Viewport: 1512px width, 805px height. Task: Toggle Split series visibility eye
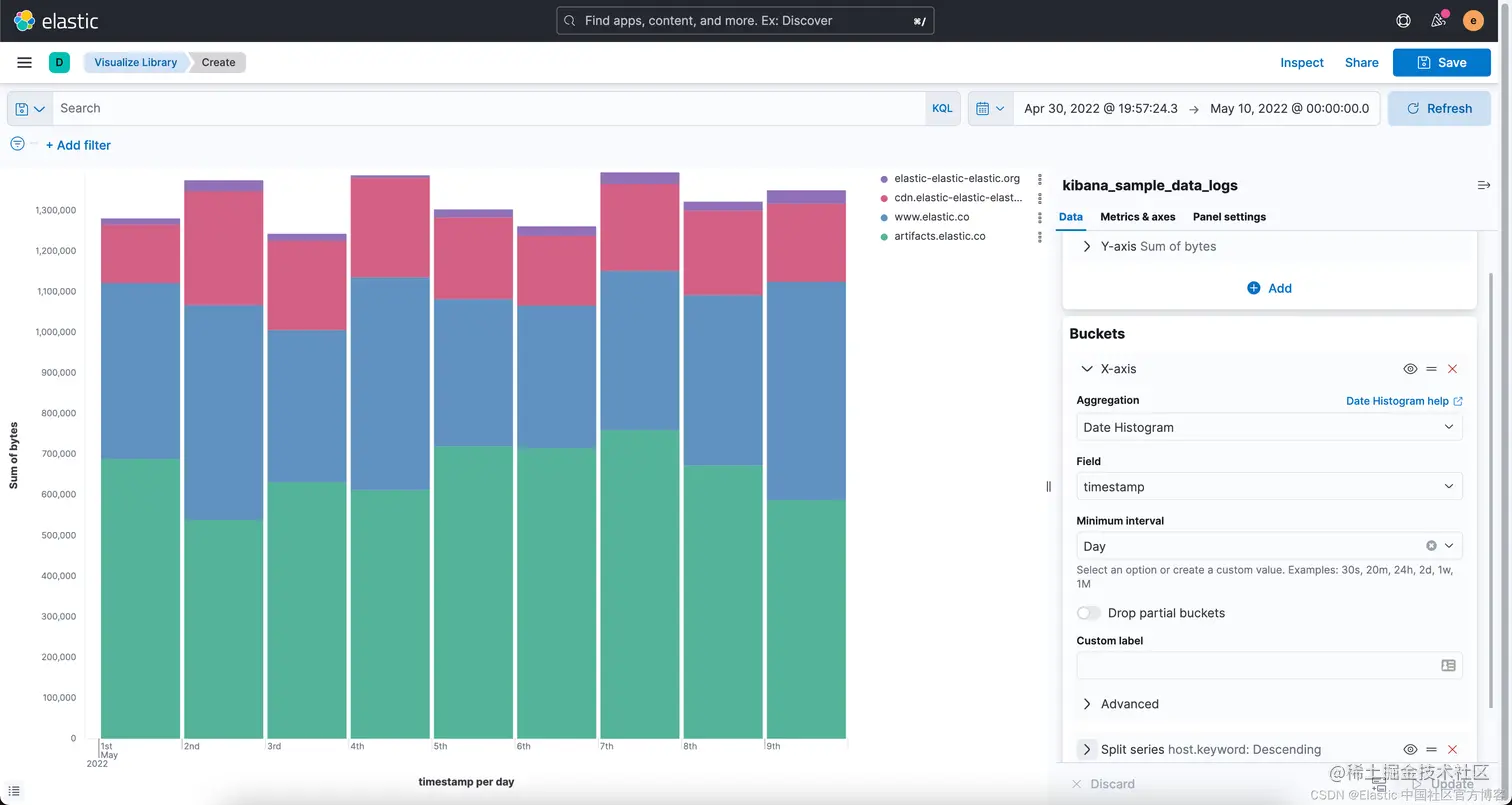tap(1410, 749)
